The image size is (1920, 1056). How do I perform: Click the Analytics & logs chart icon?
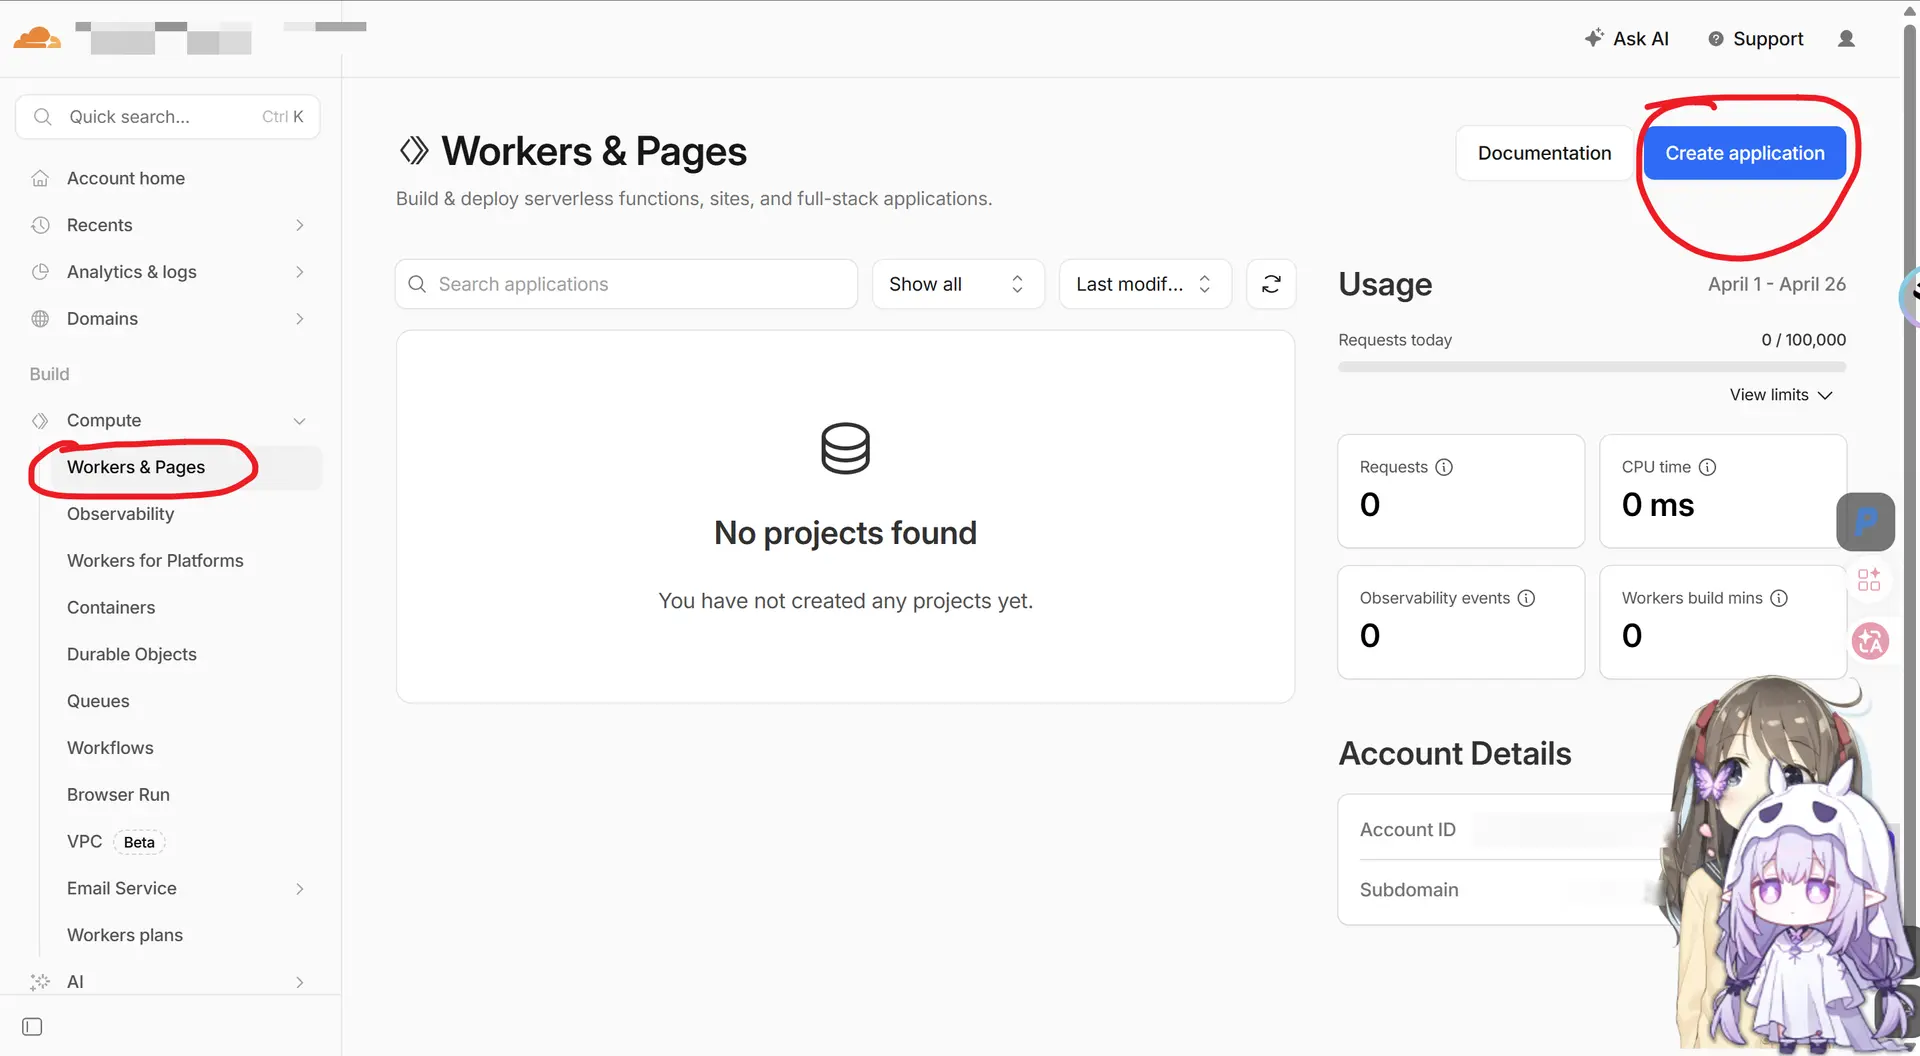(x=40, y=272)
